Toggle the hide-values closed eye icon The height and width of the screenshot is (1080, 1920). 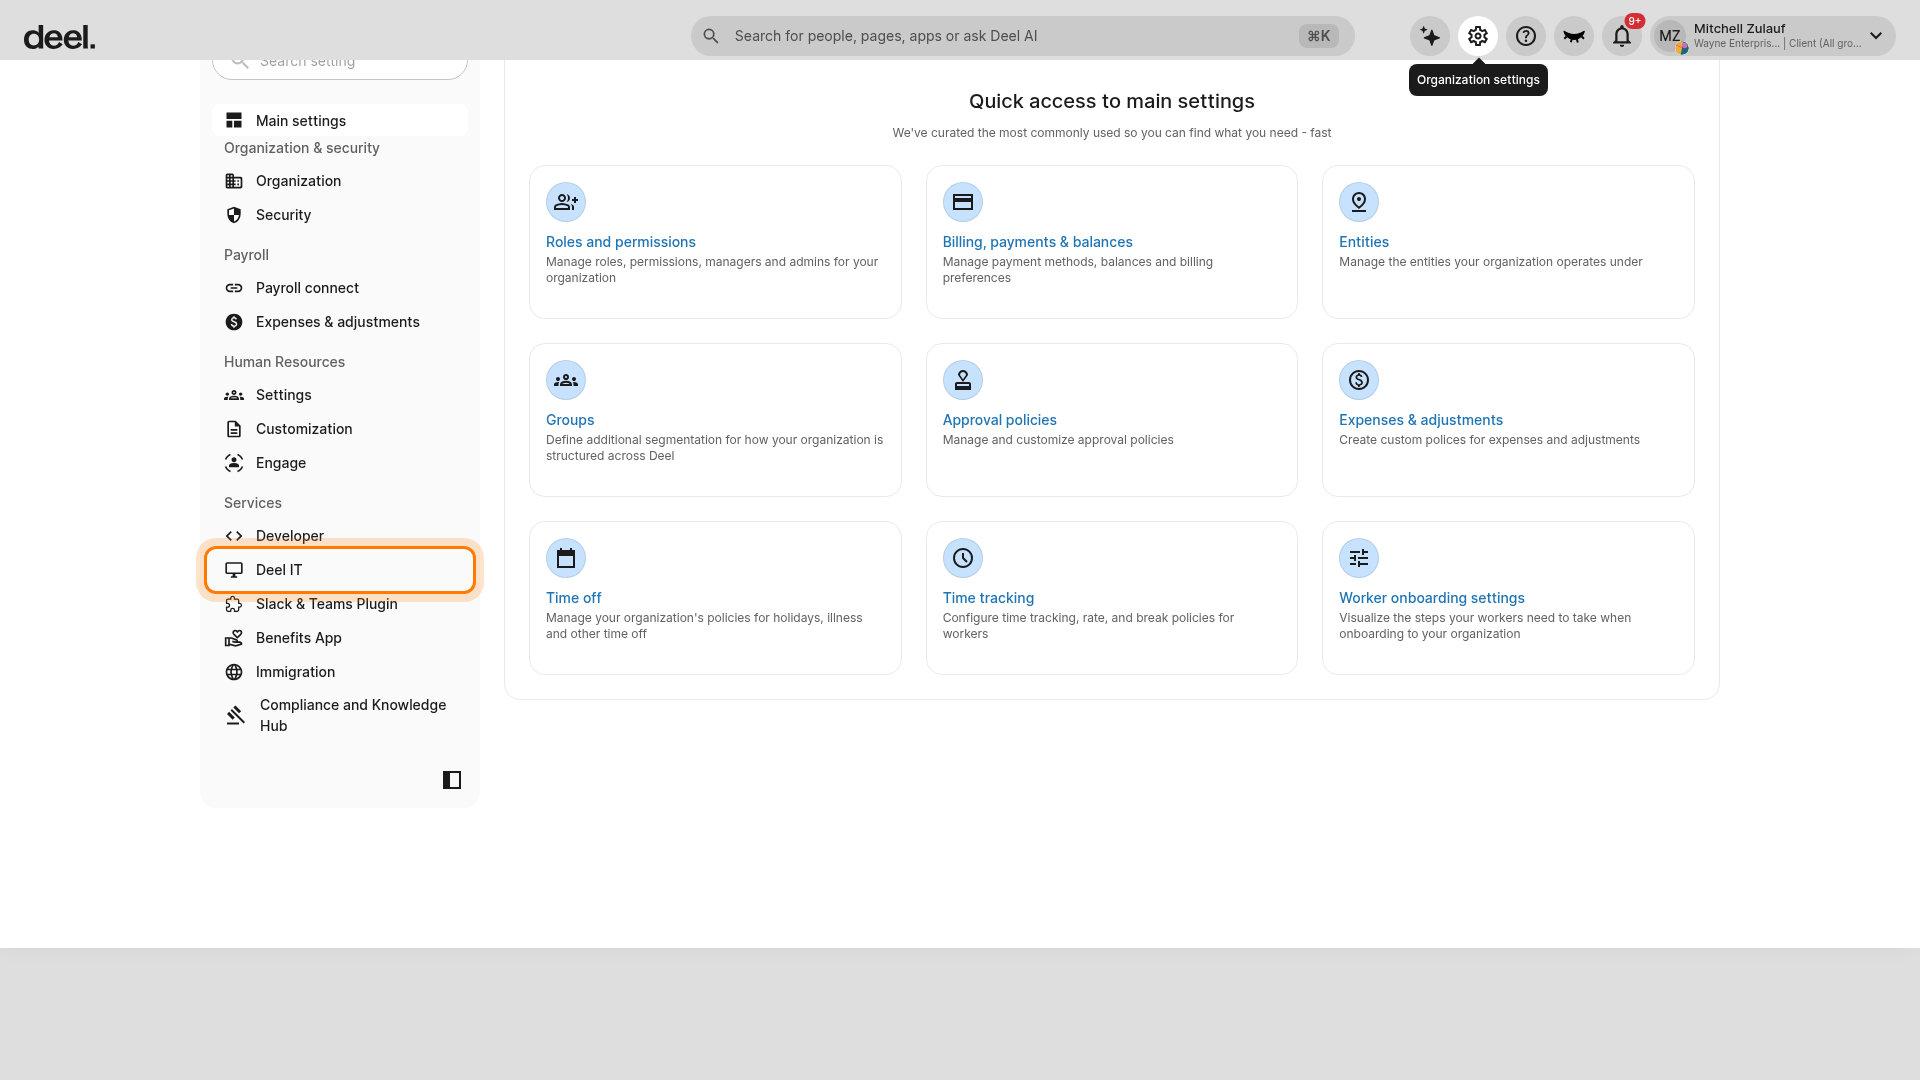coord(1574,36)
